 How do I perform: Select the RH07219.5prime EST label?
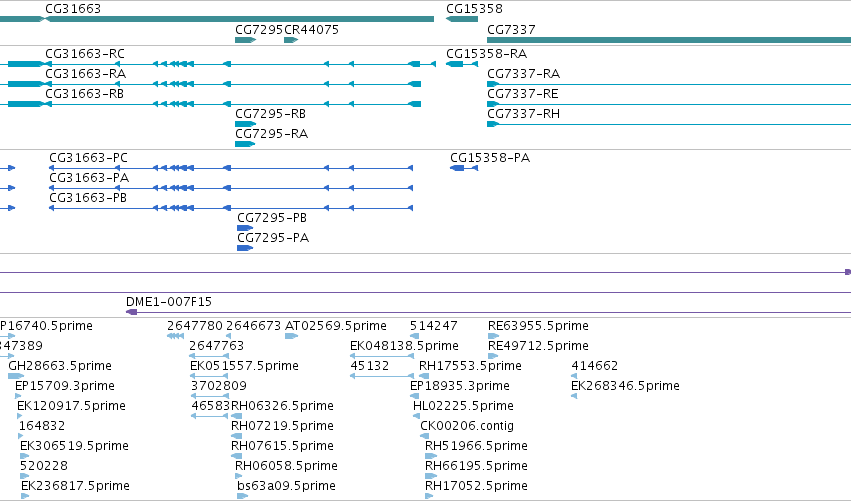click(x=282, y=427)
